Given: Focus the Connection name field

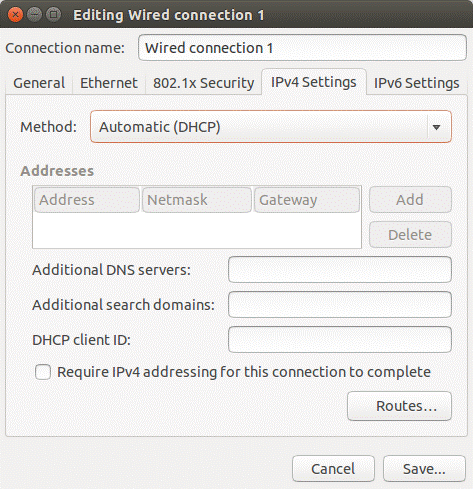Looking at the screenshot, I should pyautogui.click(x=302, y=48).
